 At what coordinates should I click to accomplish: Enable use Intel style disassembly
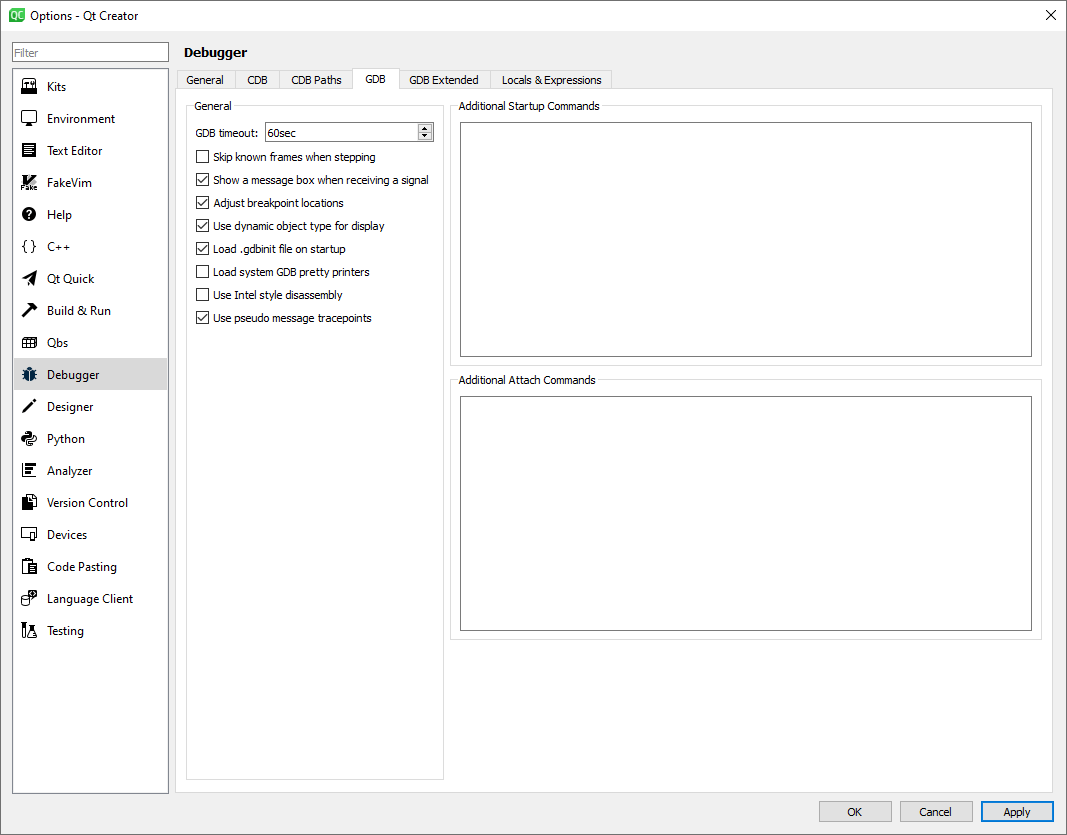click(201, 295)
